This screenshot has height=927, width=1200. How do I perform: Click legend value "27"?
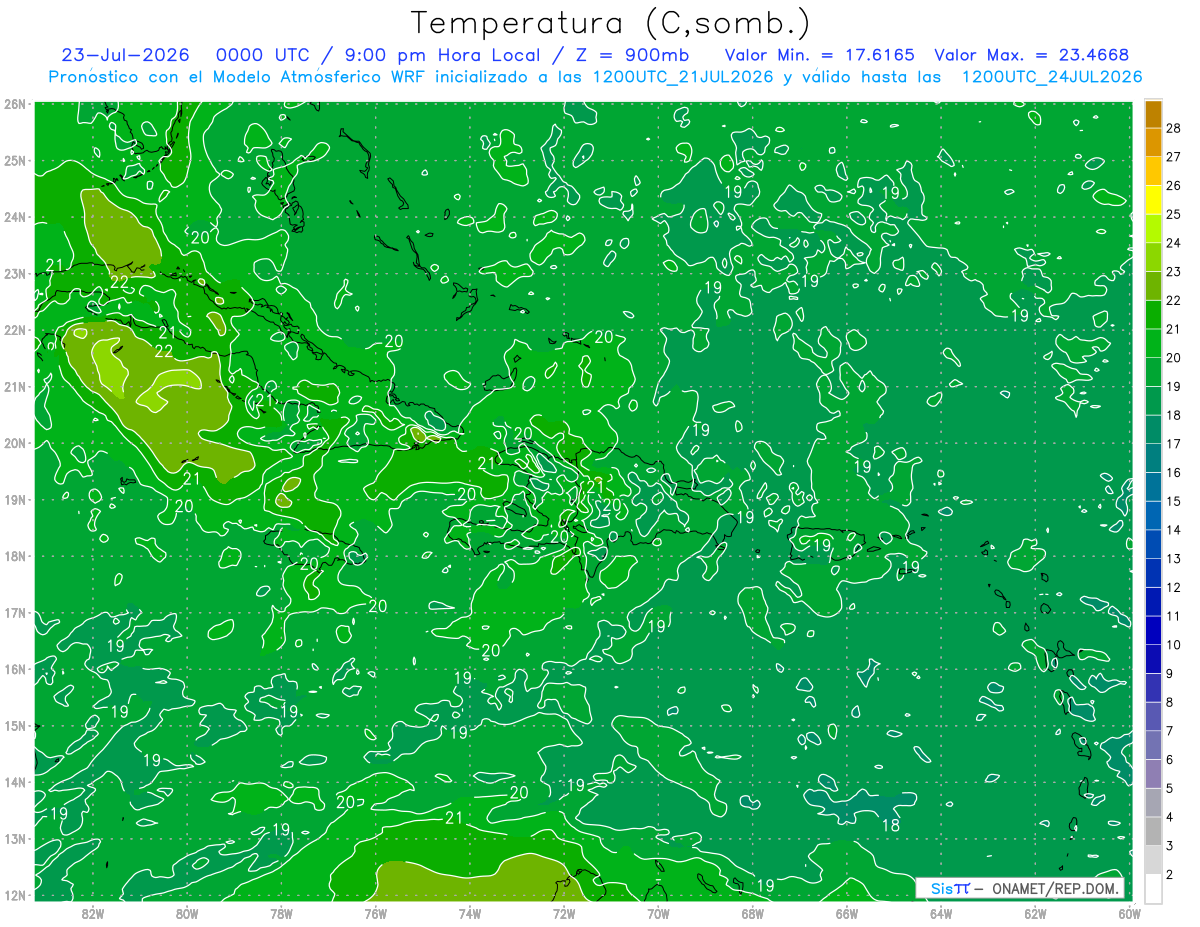pos(1173,157)
